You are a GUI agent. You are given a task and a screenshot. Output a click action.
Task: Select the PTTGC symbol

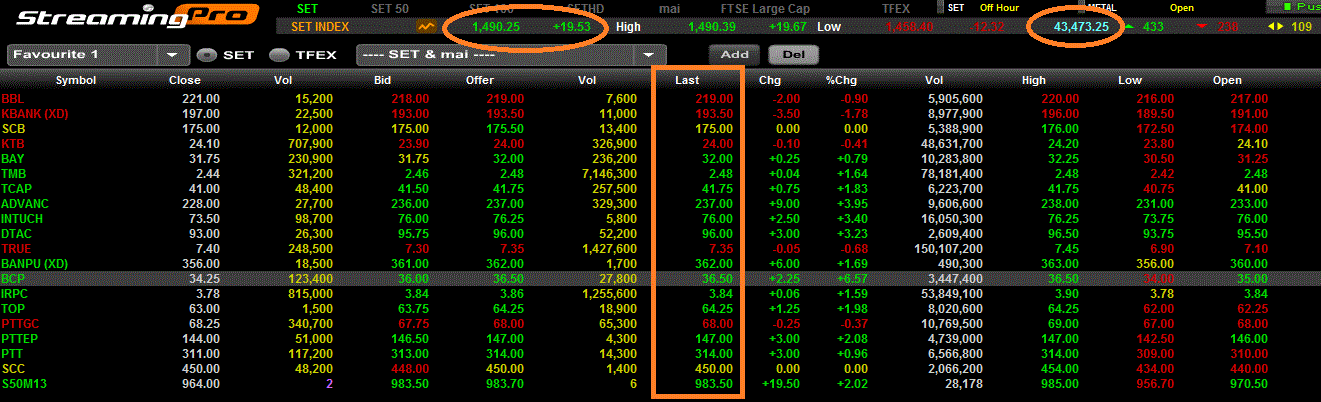(22, 323)
